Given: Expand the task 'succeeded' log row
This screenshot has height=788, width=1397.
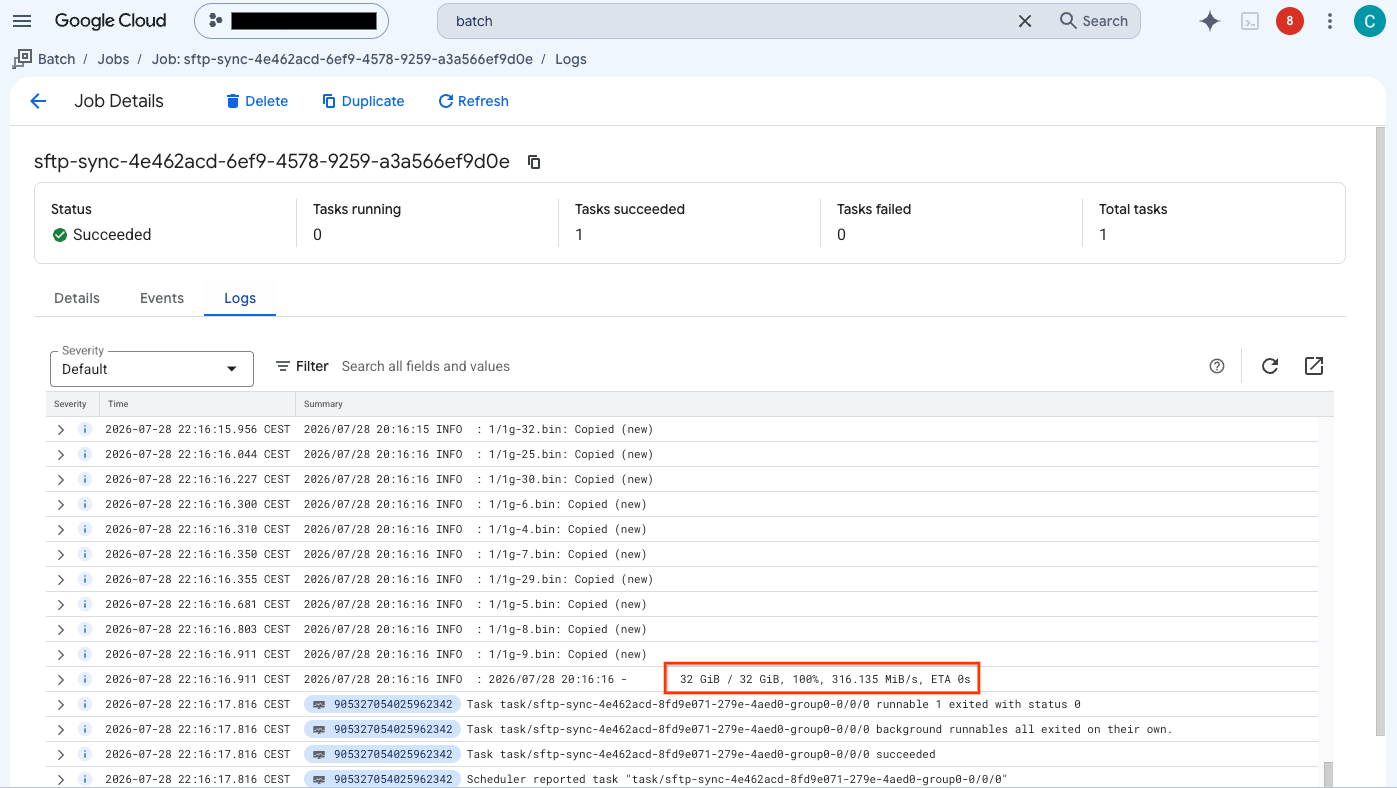Looking at the screenshot, I should 60,754.
